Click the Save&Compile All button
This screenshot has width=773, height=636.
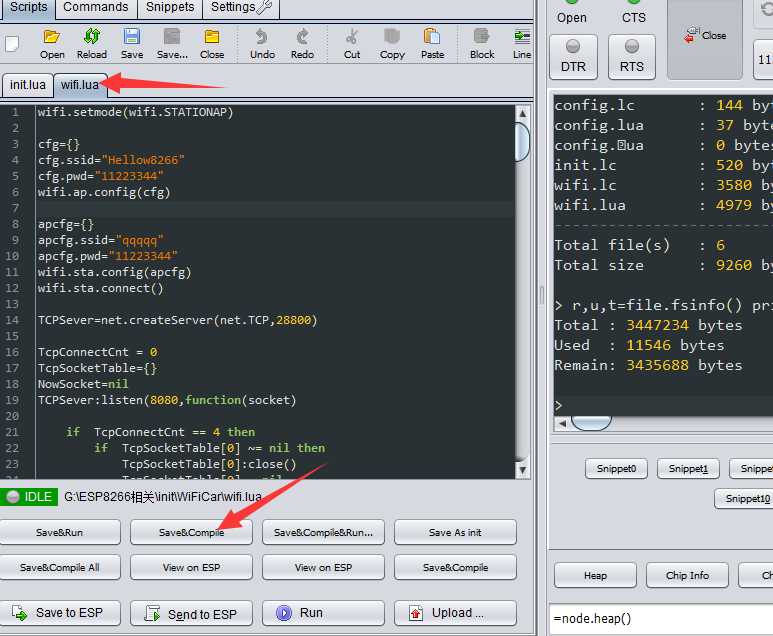[60, 567]
